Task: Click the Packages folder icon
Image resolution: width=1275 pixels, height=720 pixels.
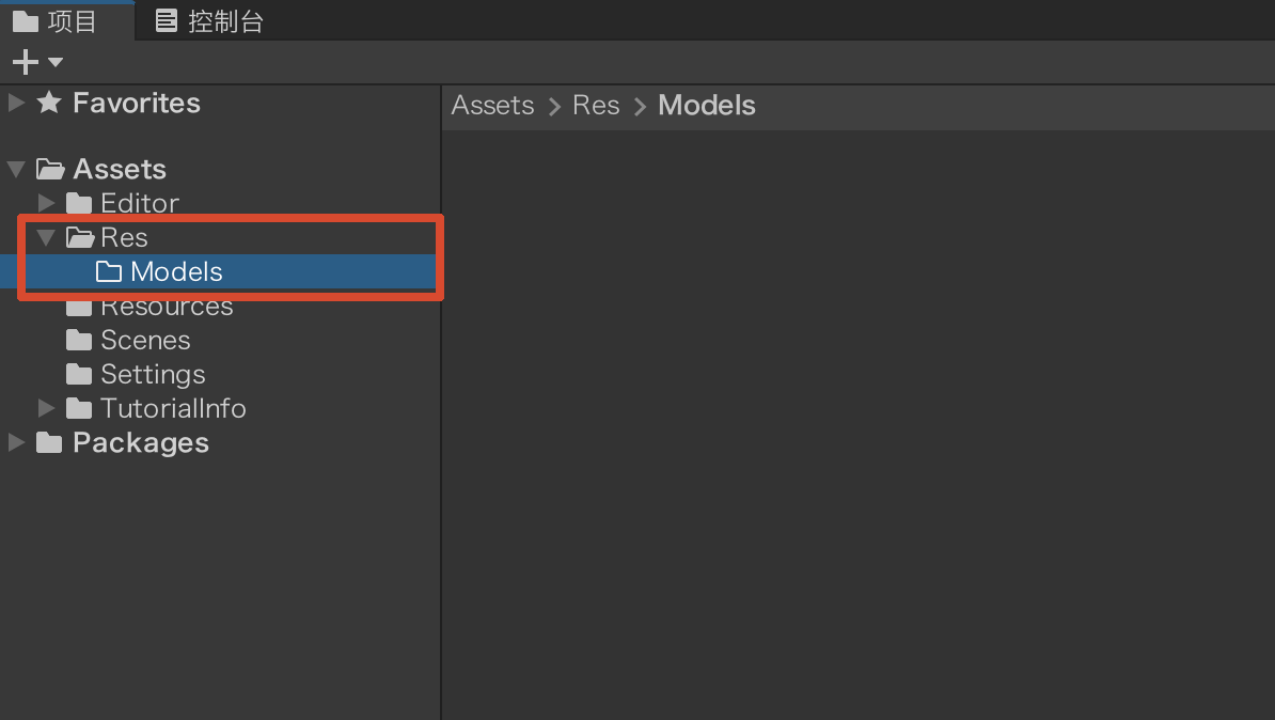Action: [x=49, y=442]
